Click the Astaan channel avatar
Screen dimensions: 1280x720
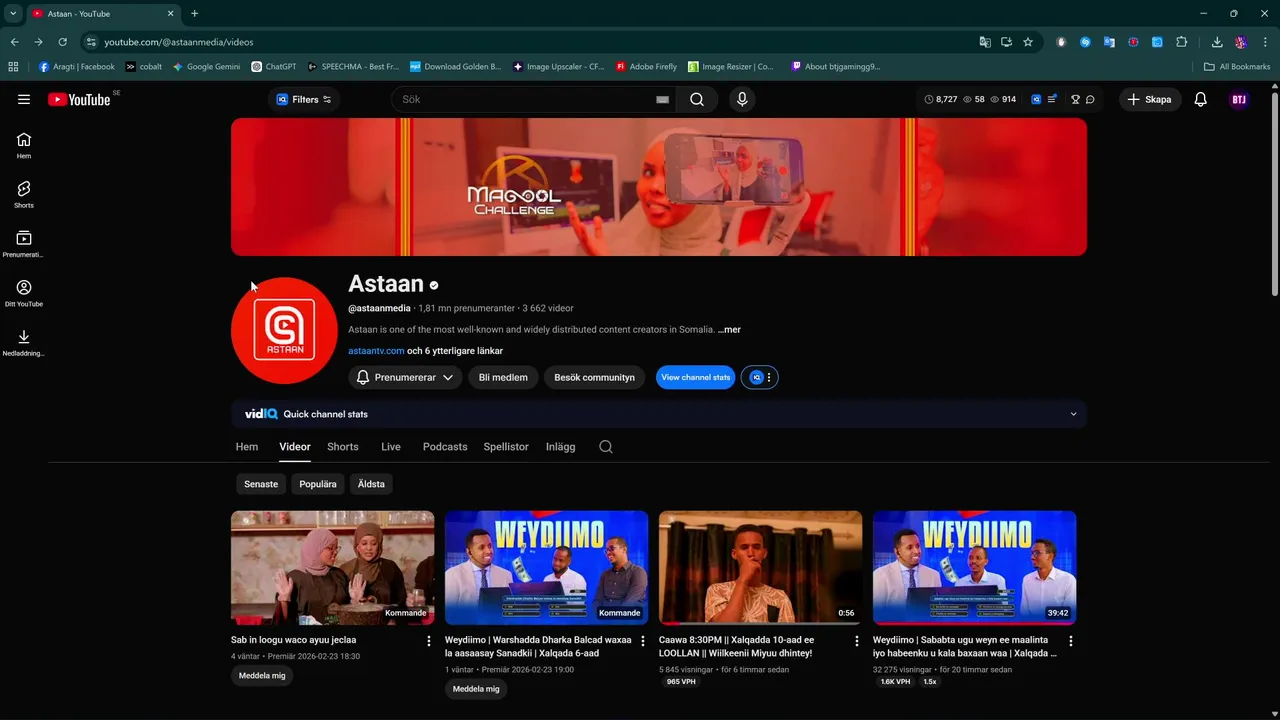(x=284, y=331)
